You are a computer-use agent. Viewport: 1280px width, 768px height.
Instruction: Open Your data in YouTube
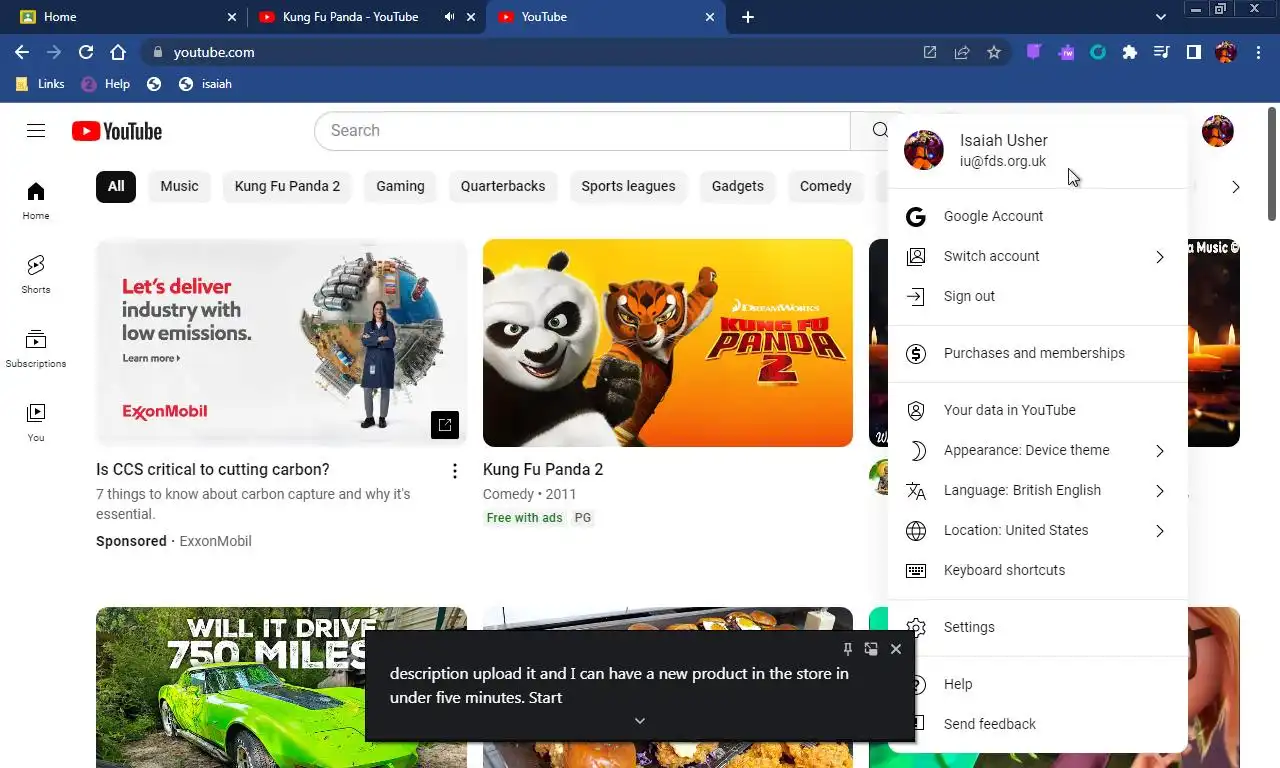tap(1038, 410)
